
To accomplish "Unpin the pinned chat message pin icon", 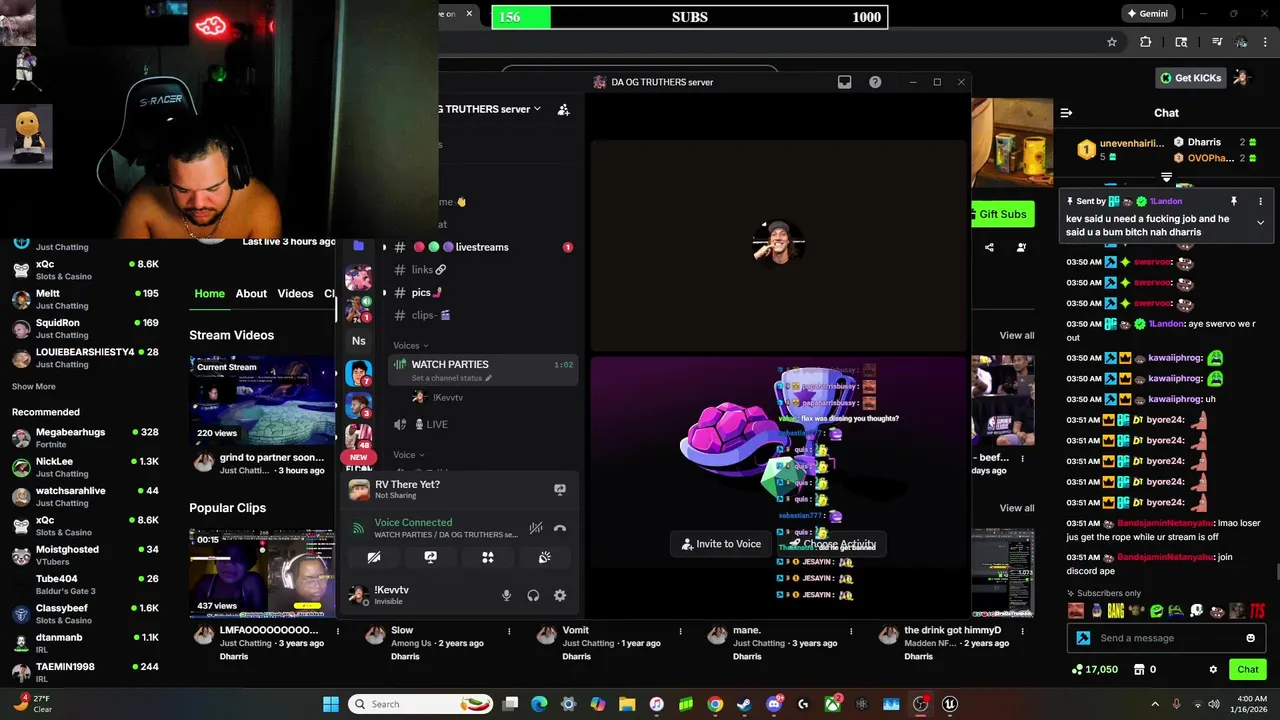I will tap(1234, 201).
